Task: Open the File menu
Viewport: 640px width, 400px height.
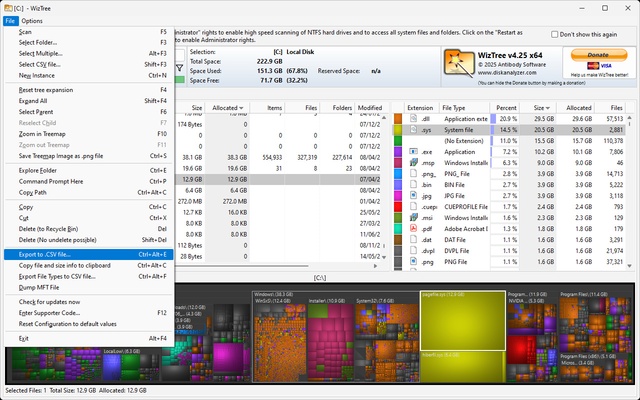Action: [10, 21]
